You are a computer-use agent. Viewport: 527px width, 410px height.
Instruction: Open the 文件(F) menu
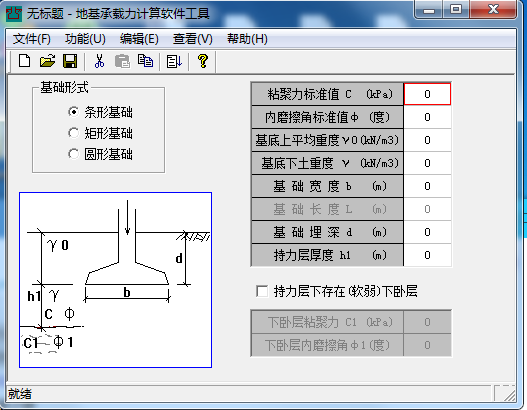[x=32, y=39]
